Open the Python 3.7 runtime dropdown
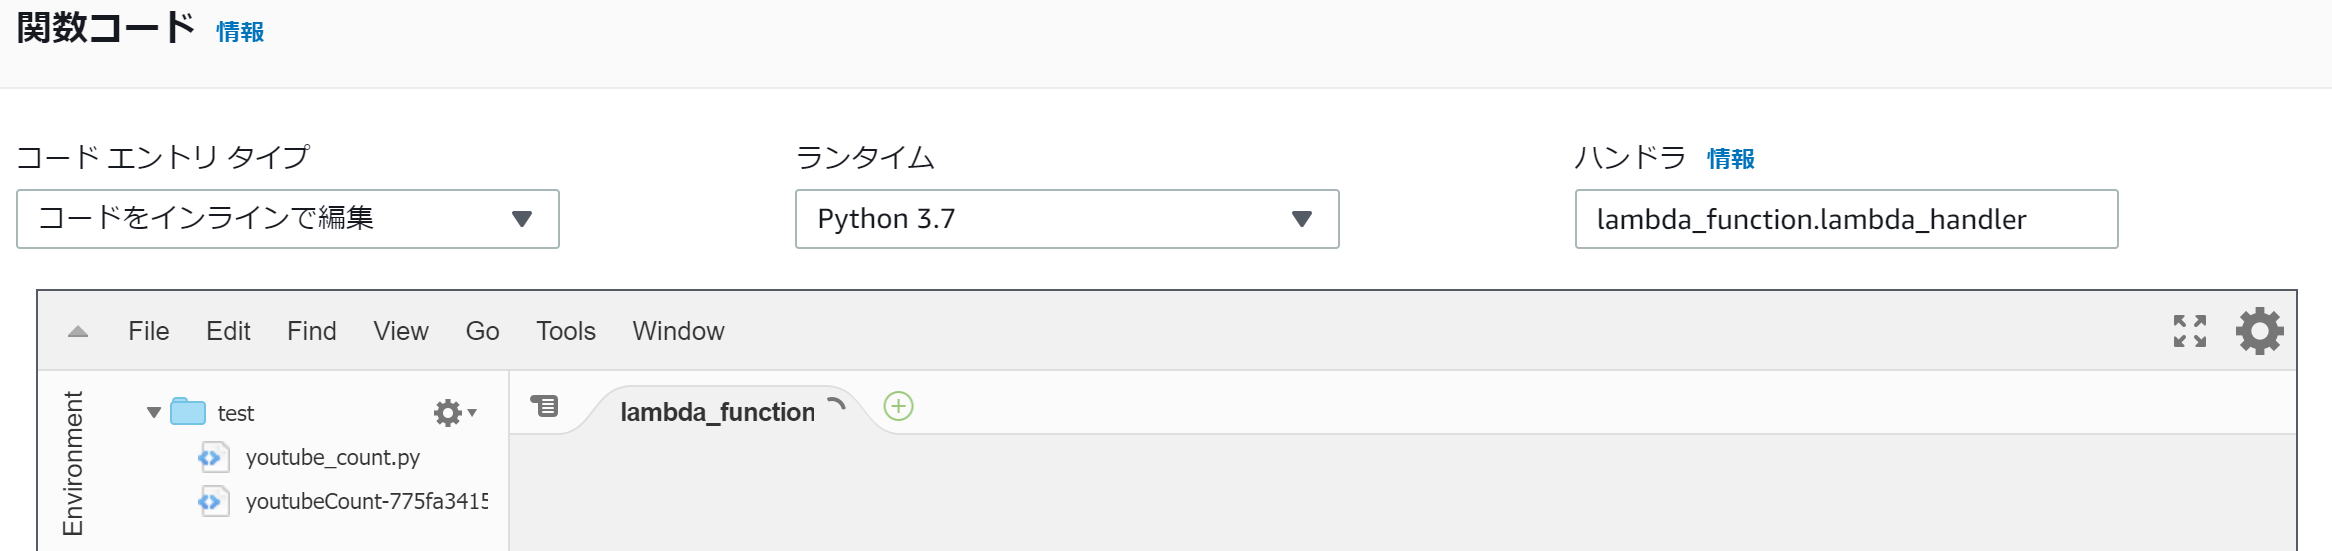2332x551 pixels. pos(1067,219)
